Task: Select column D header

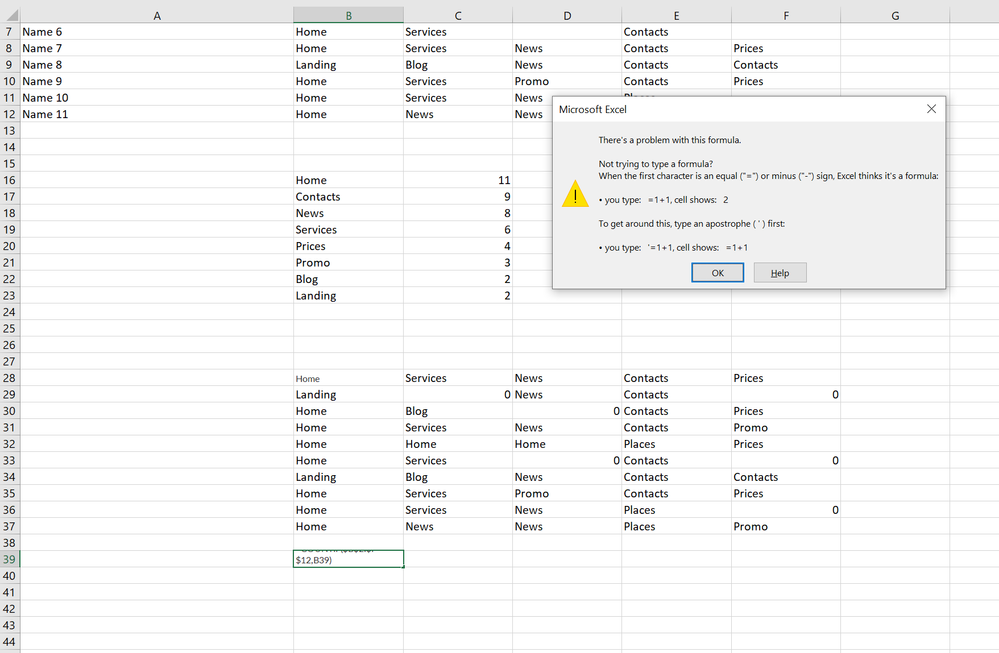Action: [x=567, y=15]
